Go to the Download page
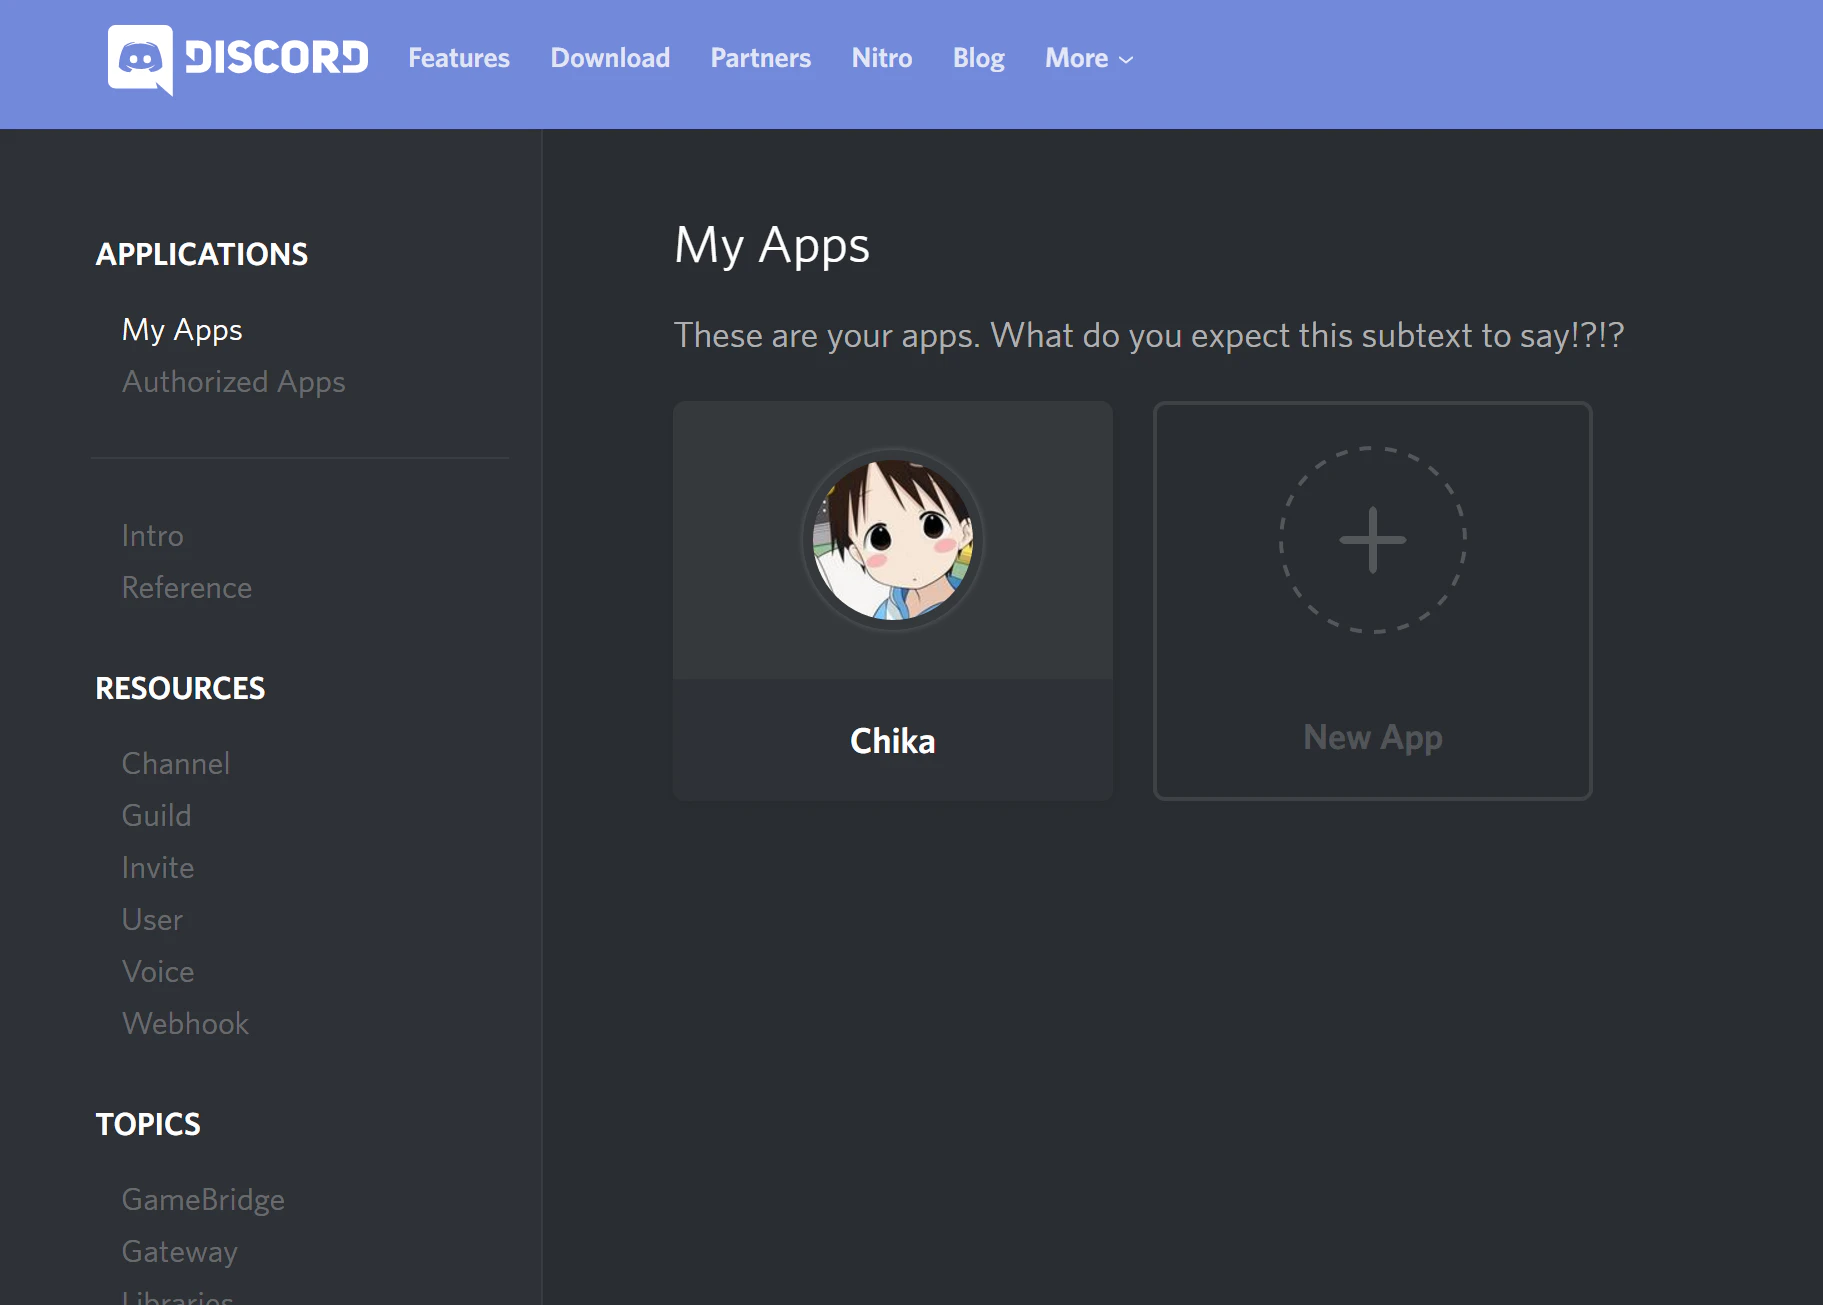This screenshot has width=1823, height=1305. pyautogui.click(x=610, y=58)
